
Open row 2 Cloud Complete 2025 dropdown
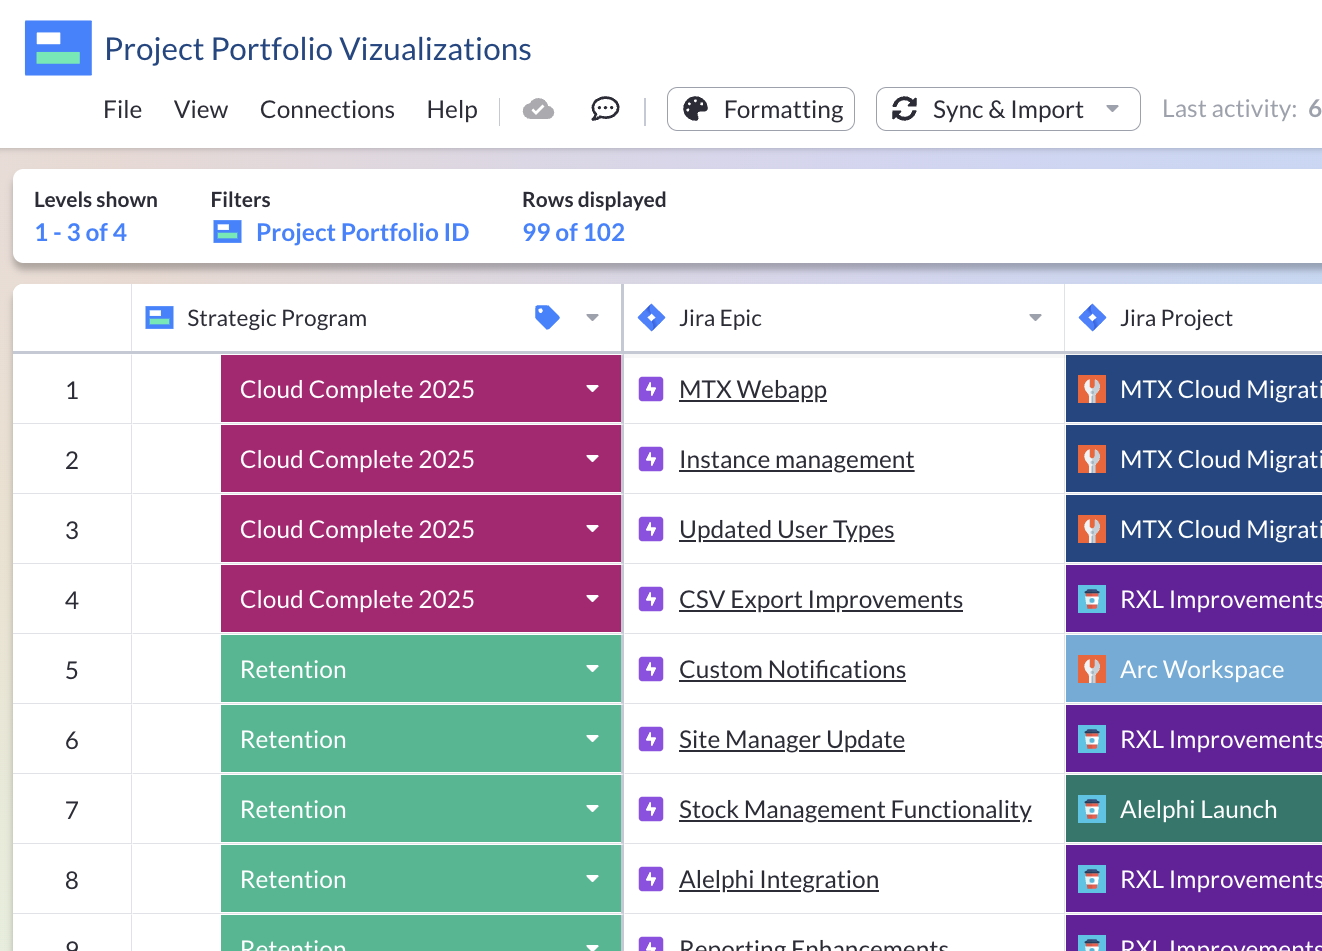point(593,459)
